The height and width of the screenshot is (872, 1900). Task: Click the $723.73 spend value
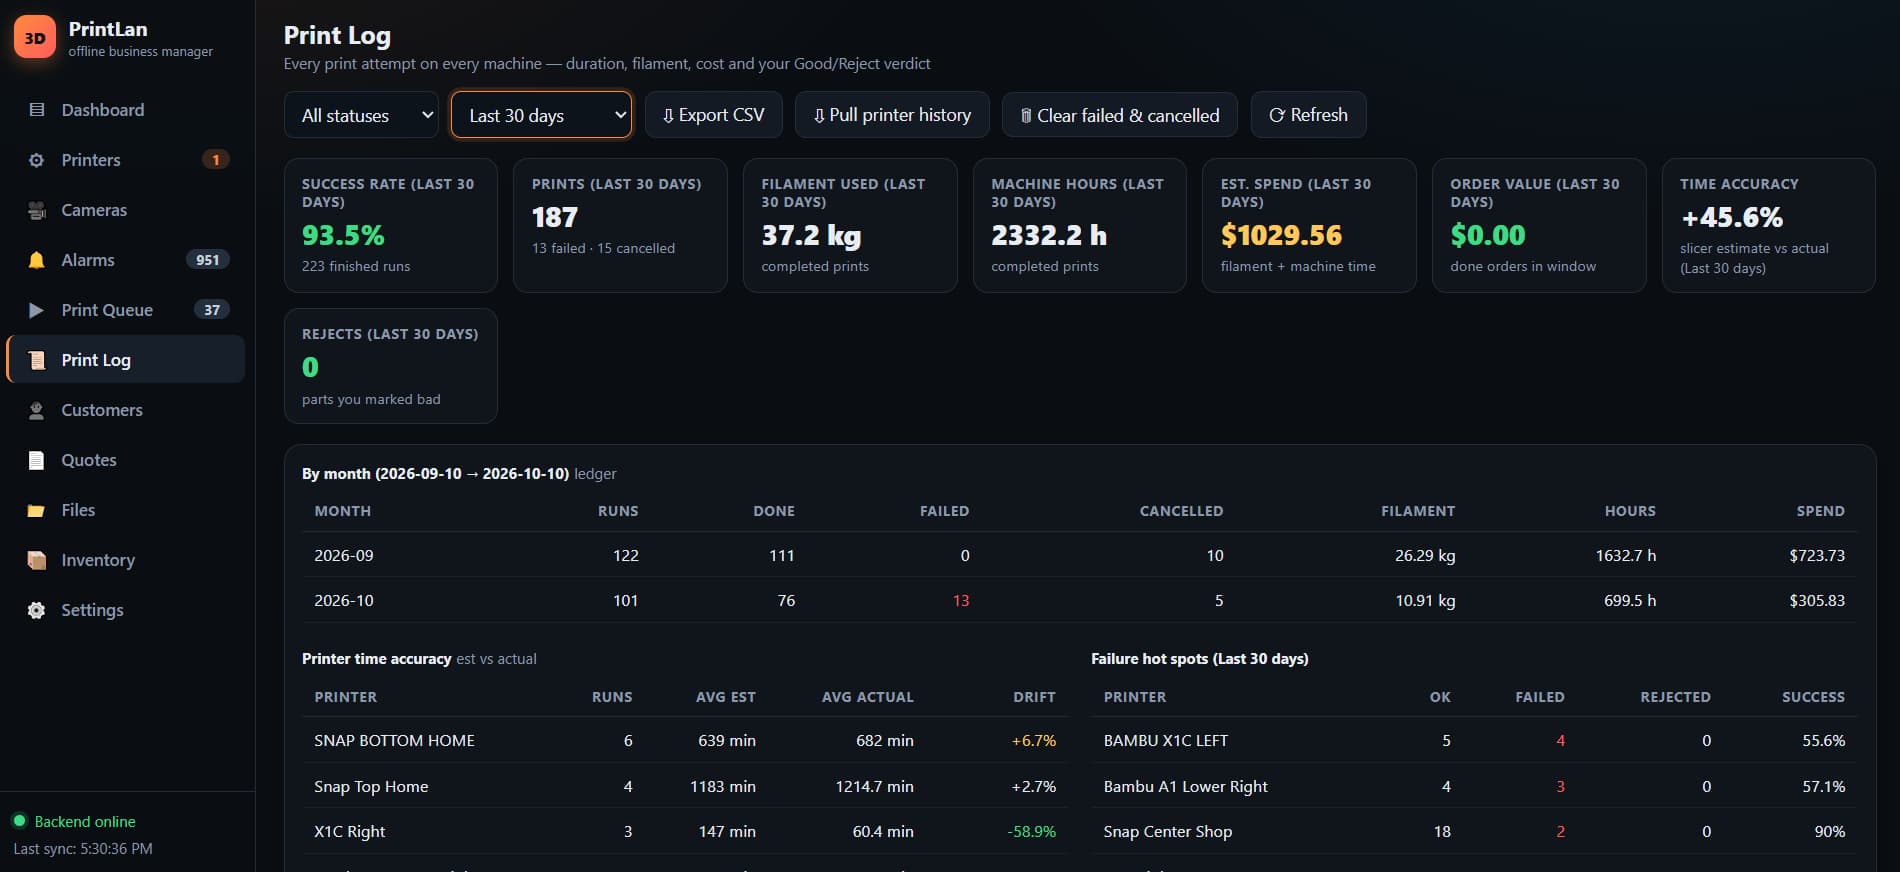click(1817, 555)
